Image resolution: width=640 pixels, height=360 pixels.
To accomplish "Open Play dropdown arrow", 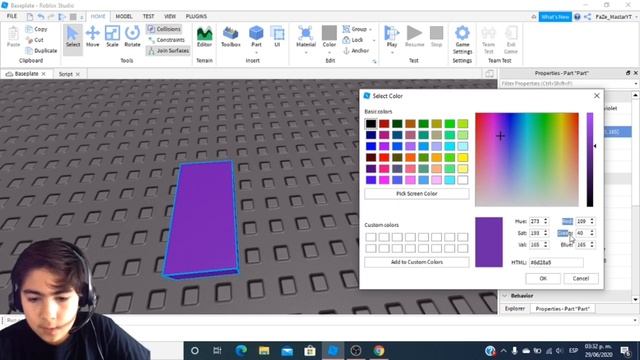I will 392,53.
